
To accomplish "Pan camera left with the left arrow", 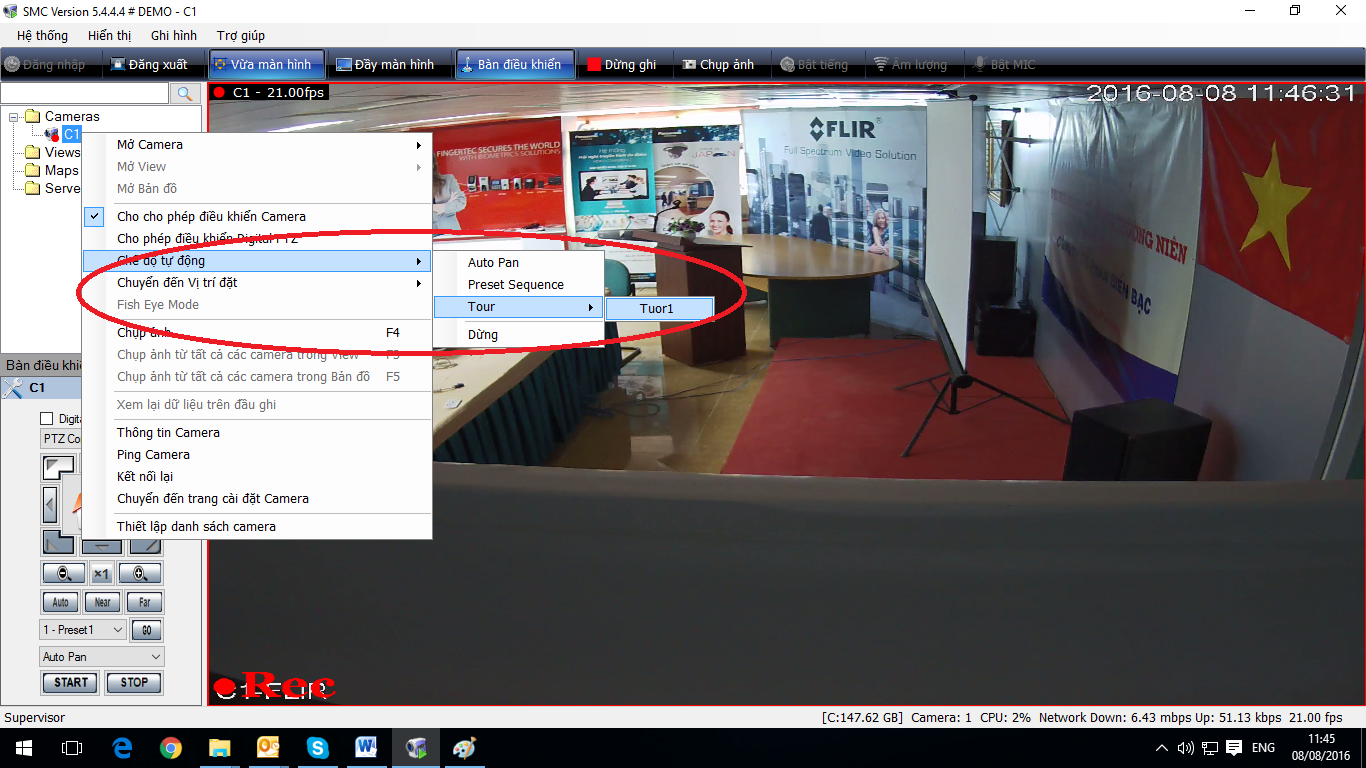I will point(50,503).
